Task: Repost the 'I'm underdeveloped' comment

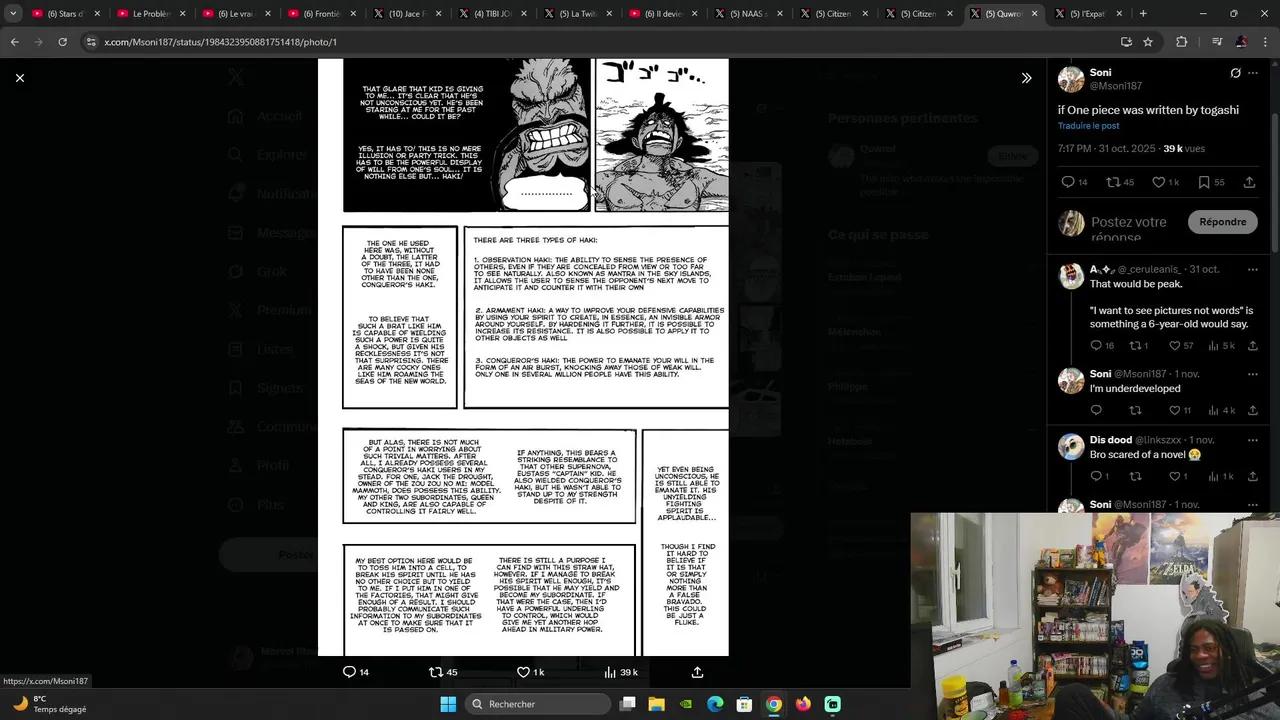Action: (x=1135, y=410)
